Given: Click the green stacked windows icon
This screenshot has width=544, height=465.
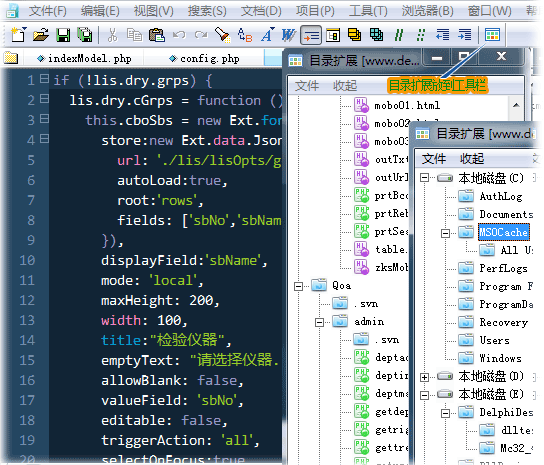Looking at the screenshot, I should (x=376, y=35).
